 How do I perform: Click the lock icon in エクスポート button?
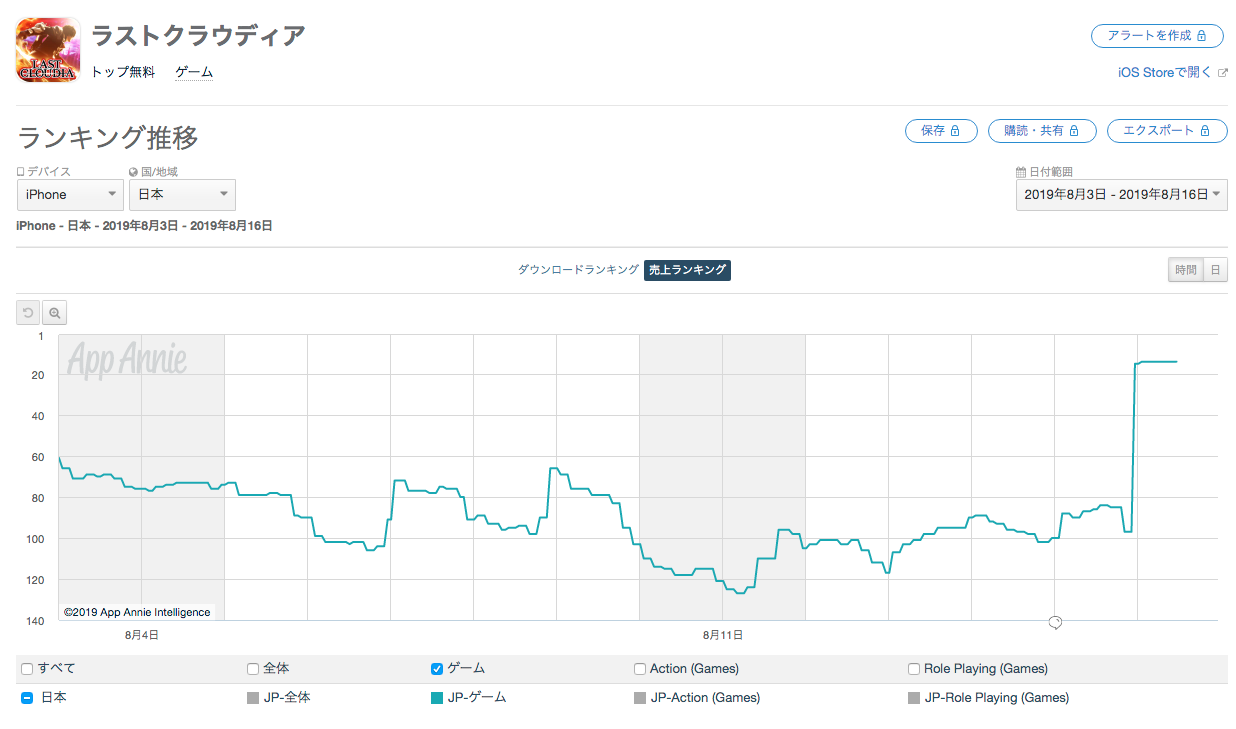click(1205, 131)
